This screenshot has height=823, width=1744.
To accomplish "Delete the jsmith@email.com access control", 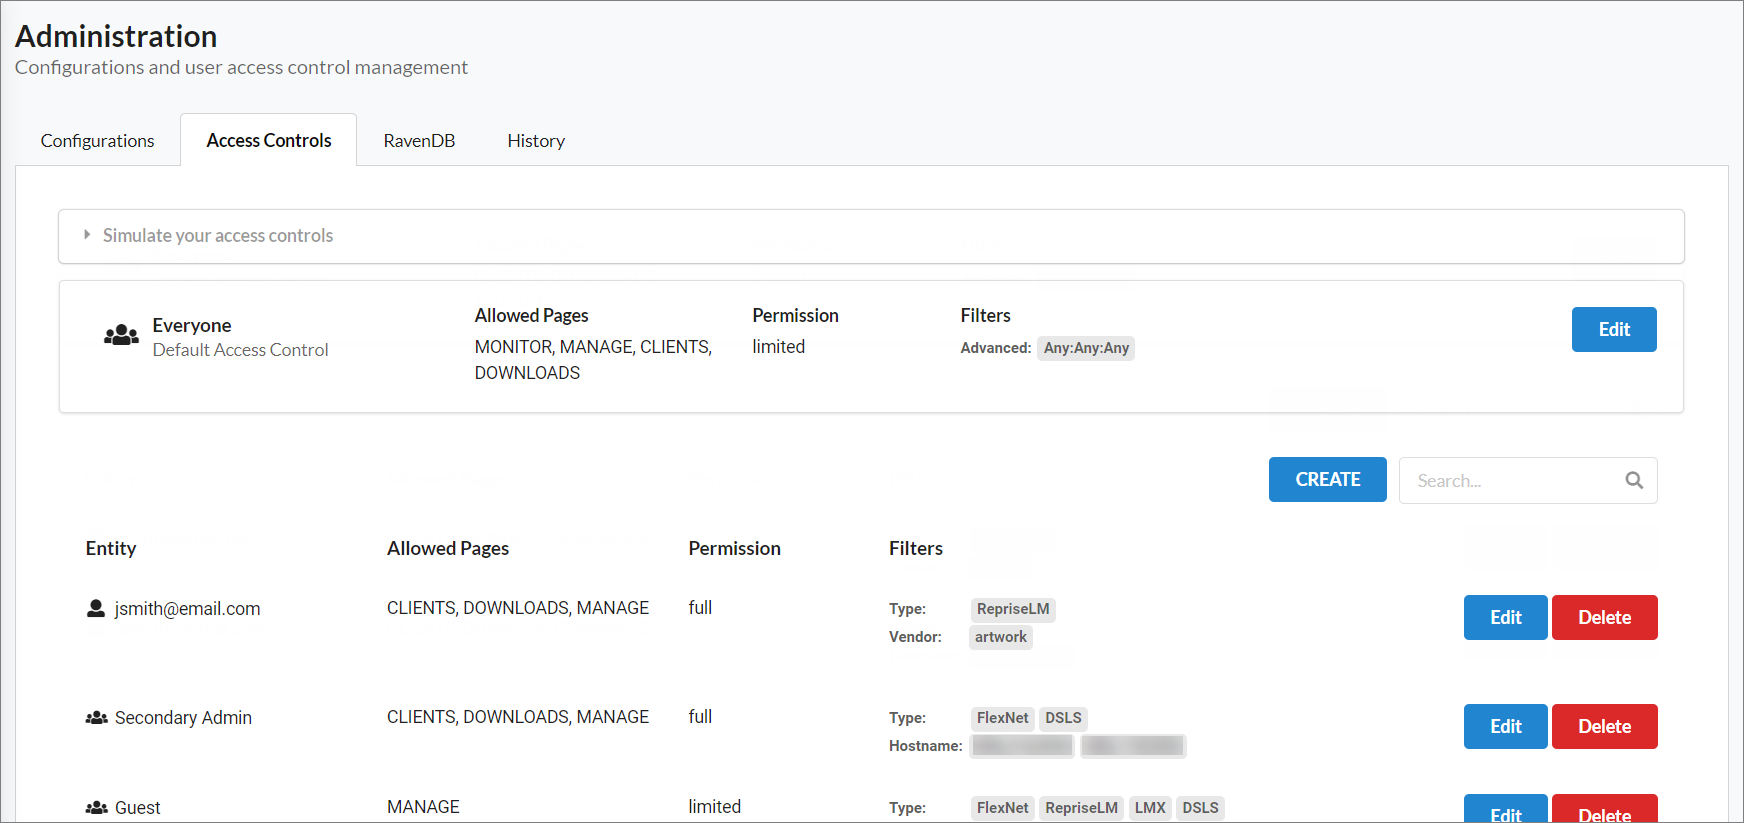I will pyautogui.click(x=1604, y=618).
